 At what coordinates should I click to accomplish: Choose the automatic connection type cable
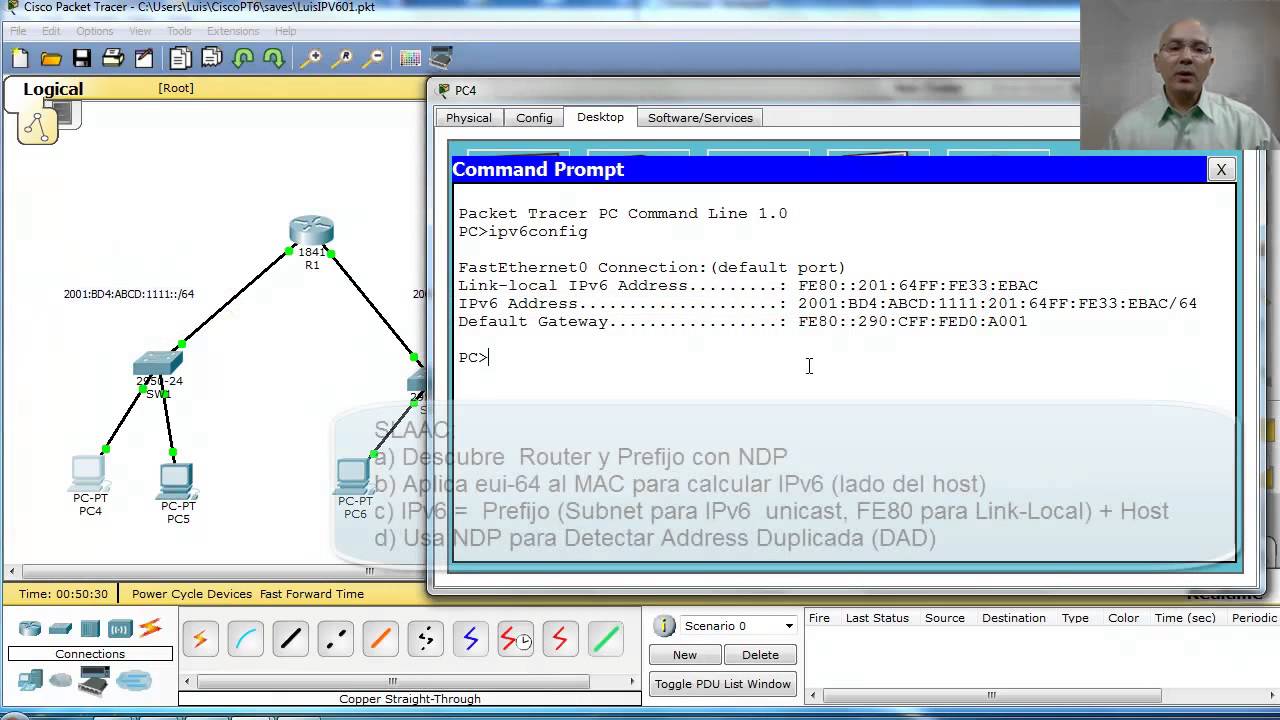201,638
